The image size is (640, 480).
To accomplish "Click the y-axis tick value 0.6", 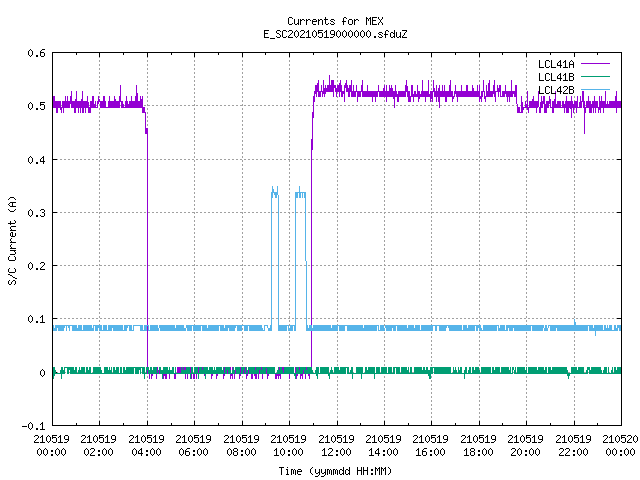I will (36, 53).
